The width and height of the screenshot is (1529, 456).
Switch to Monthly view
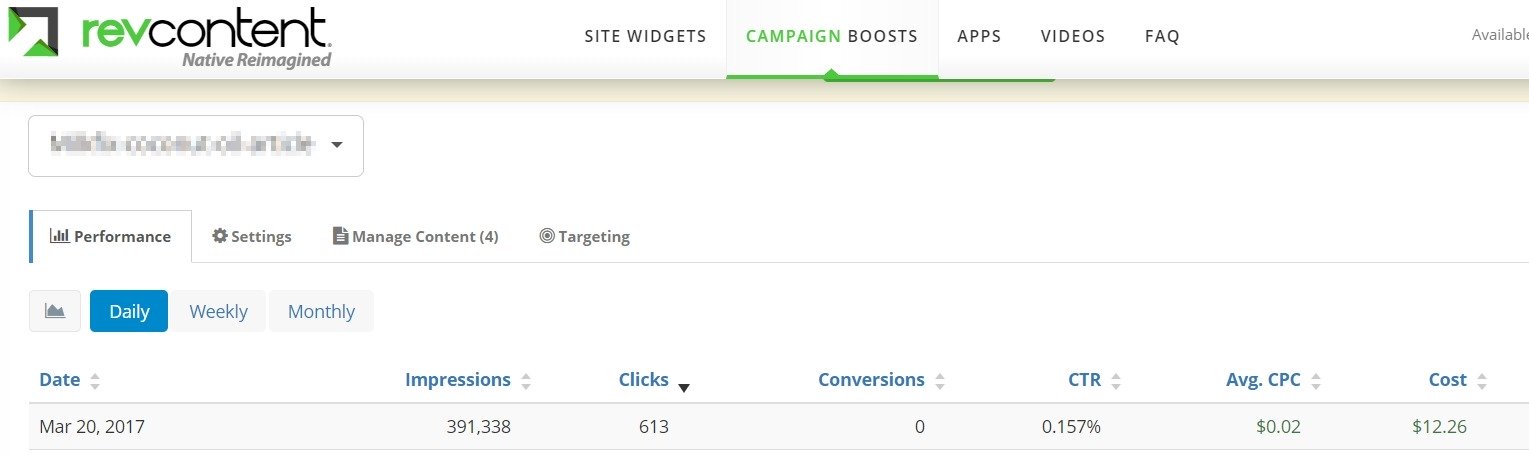321,311
